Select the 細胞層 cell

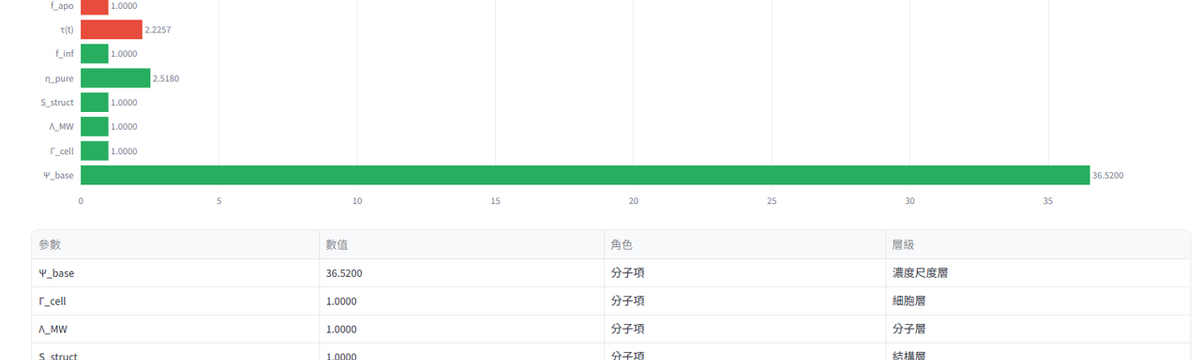1038,301
